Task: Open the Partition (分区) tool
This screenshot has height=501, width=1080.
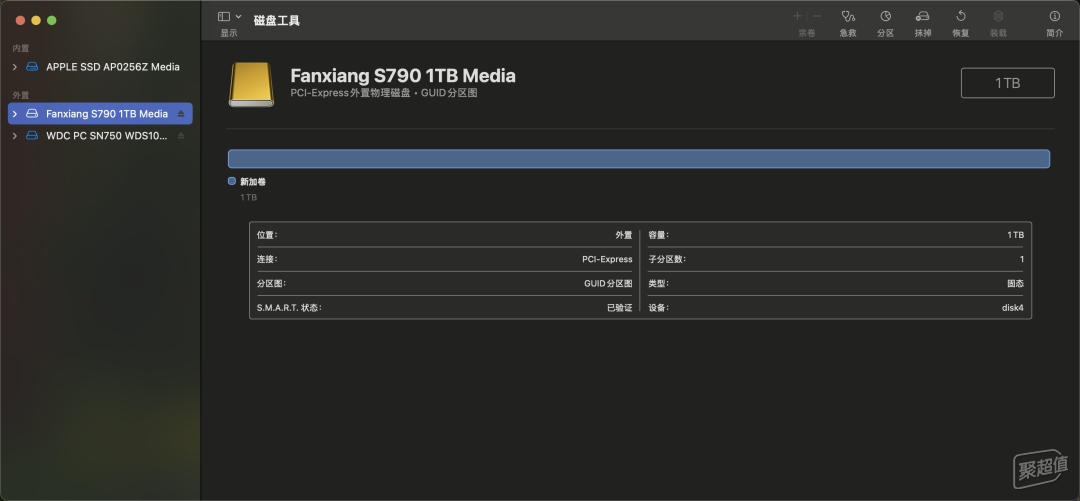Action: 885,17
